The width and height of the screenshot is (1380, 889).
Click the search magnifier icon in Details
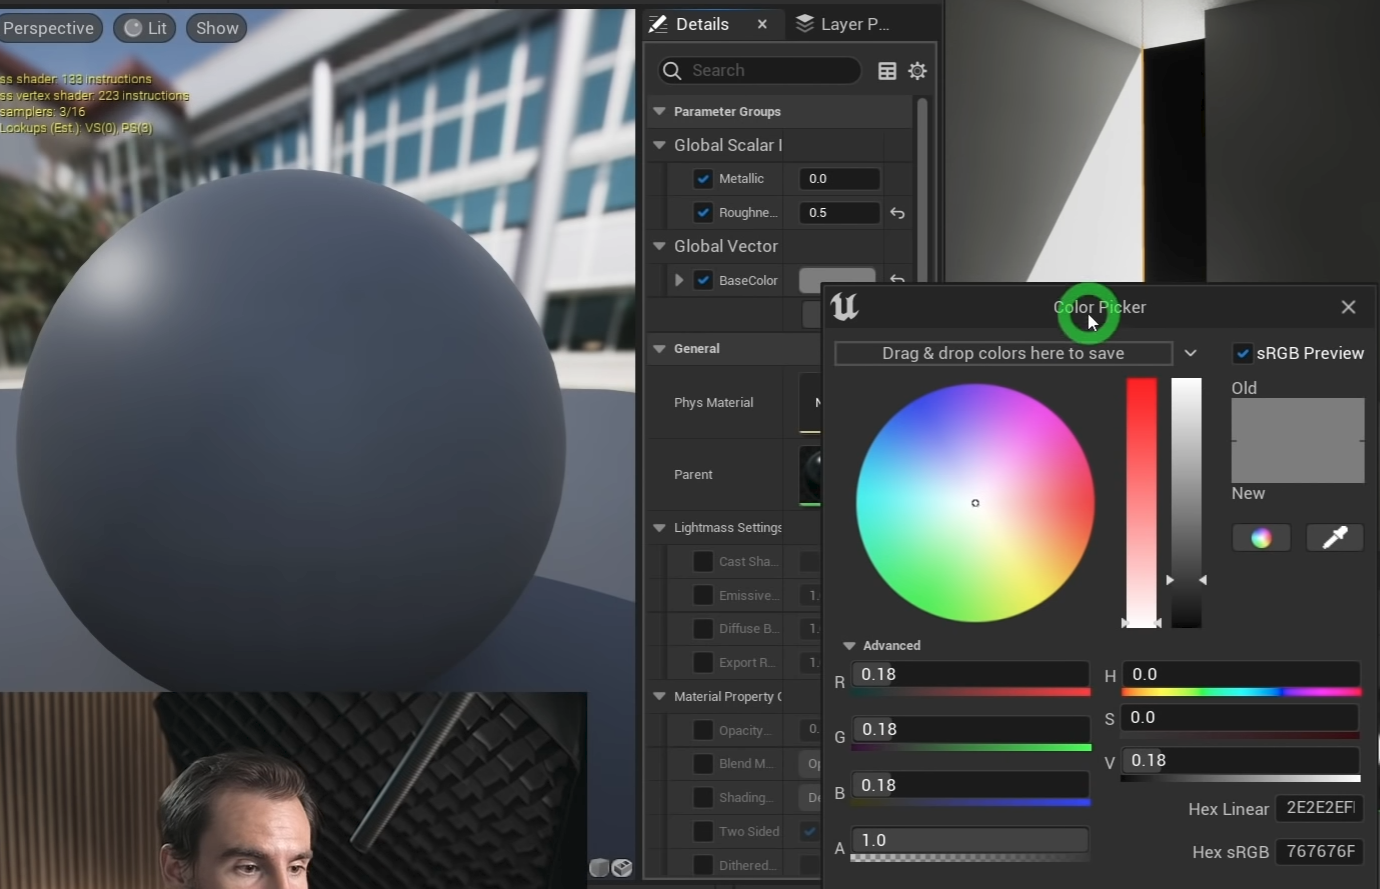(x=673, y=71)
